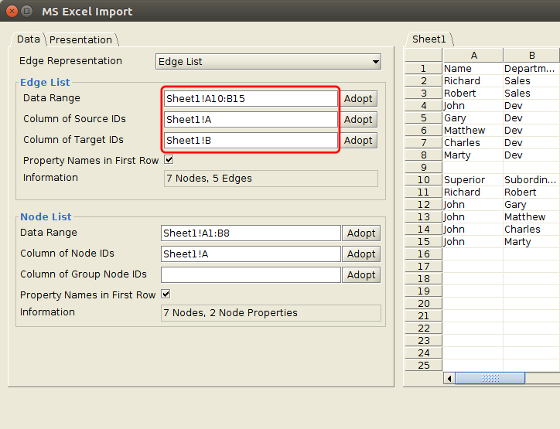Click the '7 Nodes, 5 Edges' information box
The height and width of the screenshot is (429, 560).
(271, 178)
